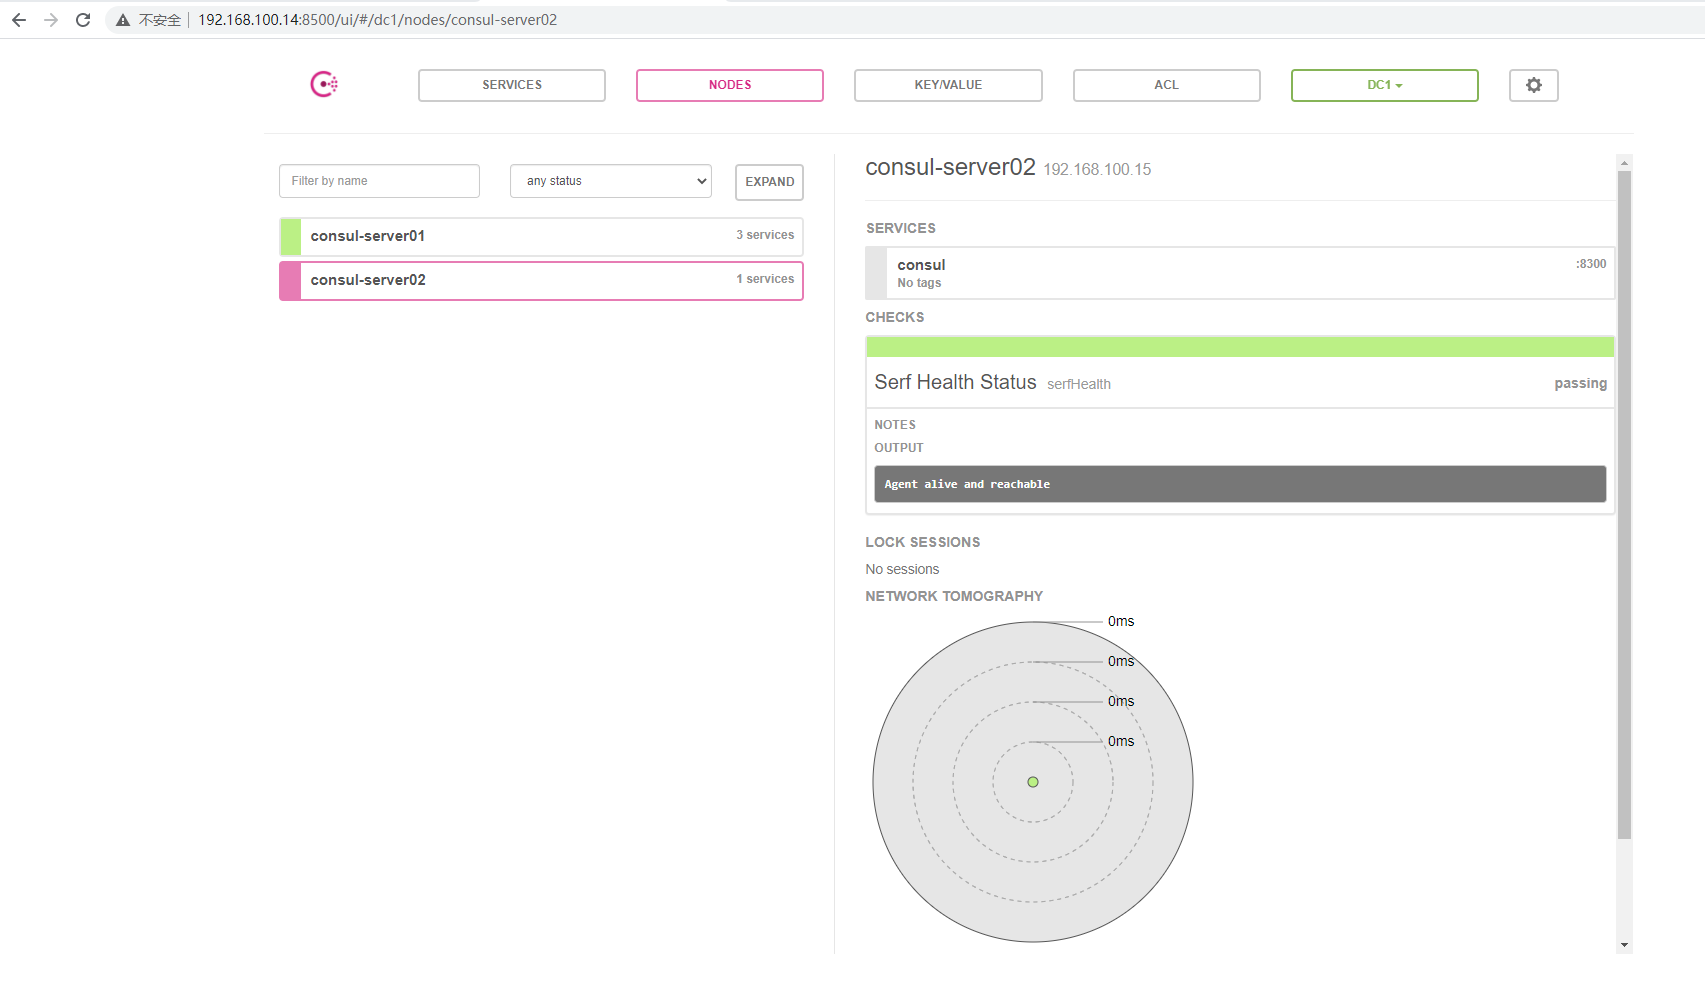The width and height of the screenshot is (1705, 986).
Task: Click the scrollbar up arrow
Action: pyautogui.click(x=1624, y=162)
